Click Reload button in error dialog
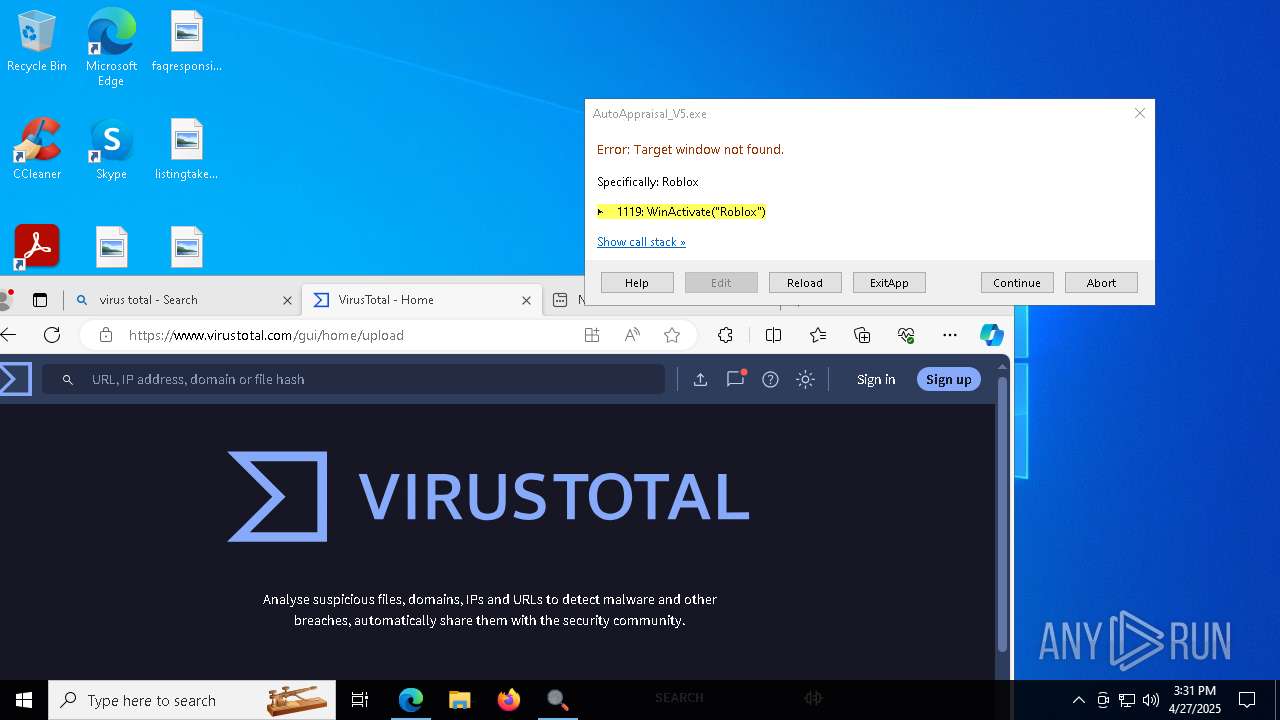Viewport: 1280px width, 720px height. click(805, 283)
